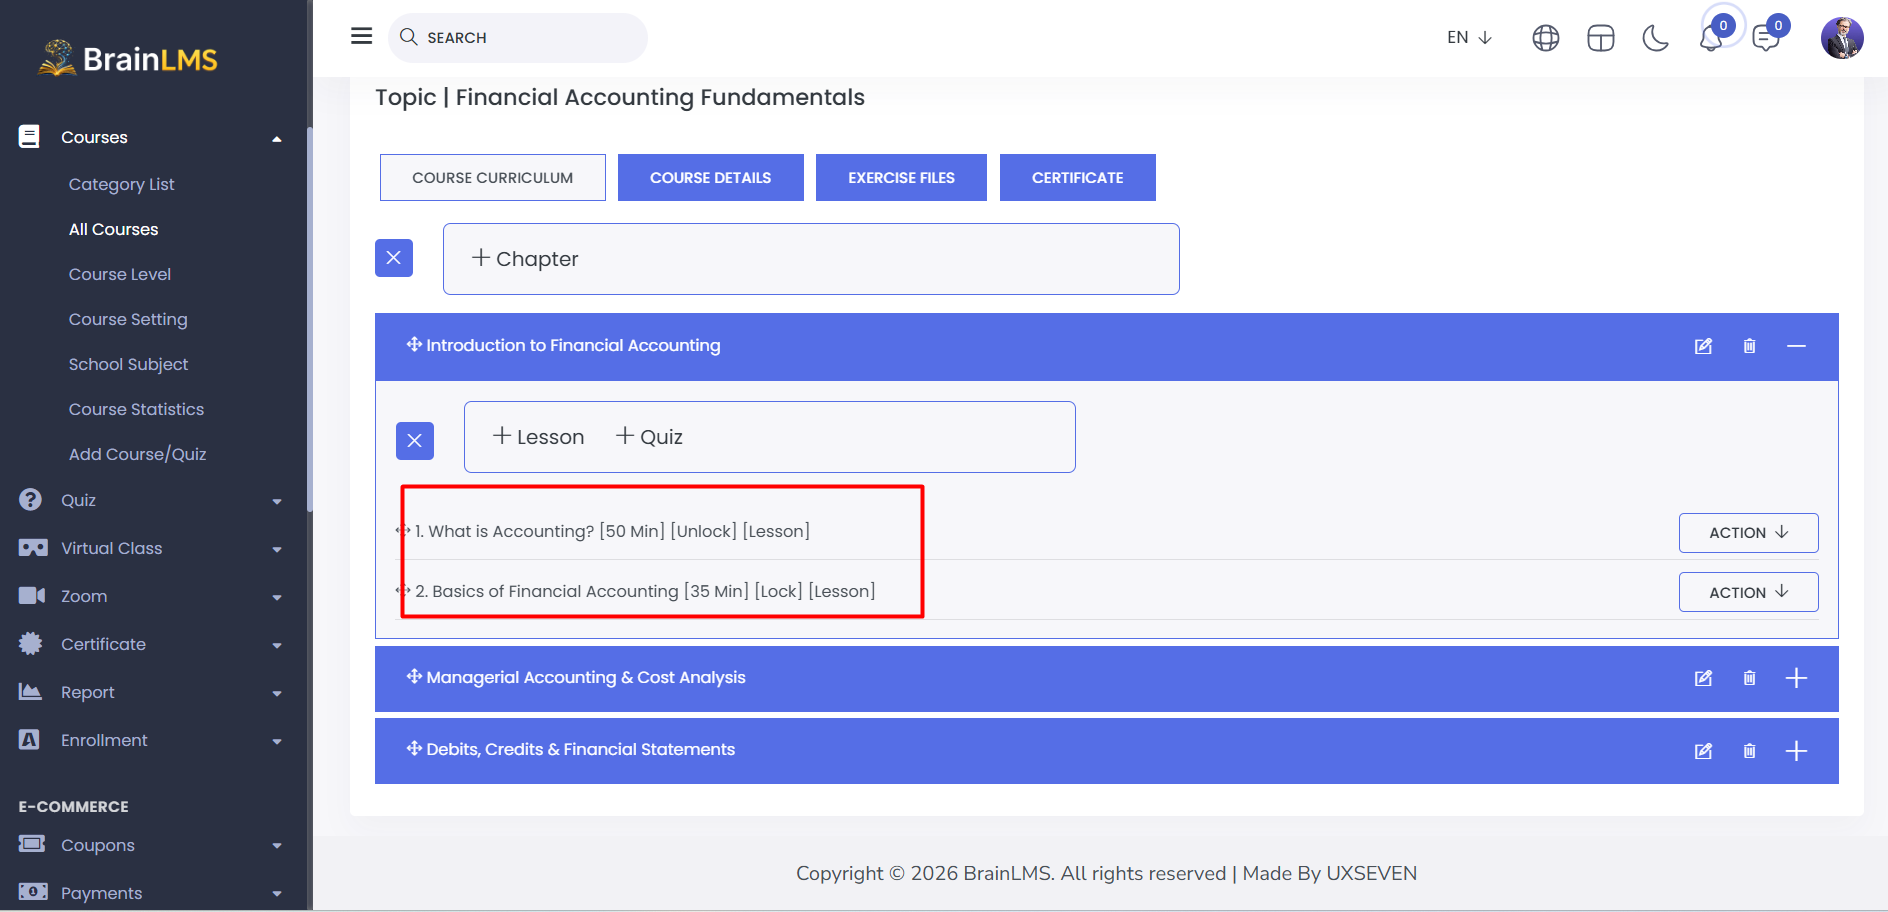Screen dimensions: 1888x912
Task: Open Category List in sidebar
Action: tap(121, 184)
